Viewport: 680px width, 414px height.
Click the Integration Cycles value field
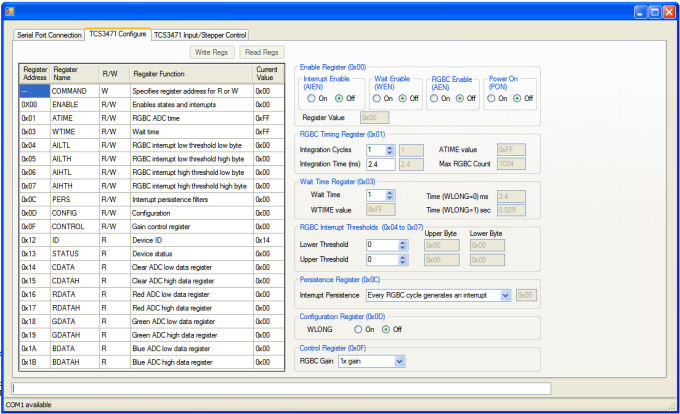[376, 150]
